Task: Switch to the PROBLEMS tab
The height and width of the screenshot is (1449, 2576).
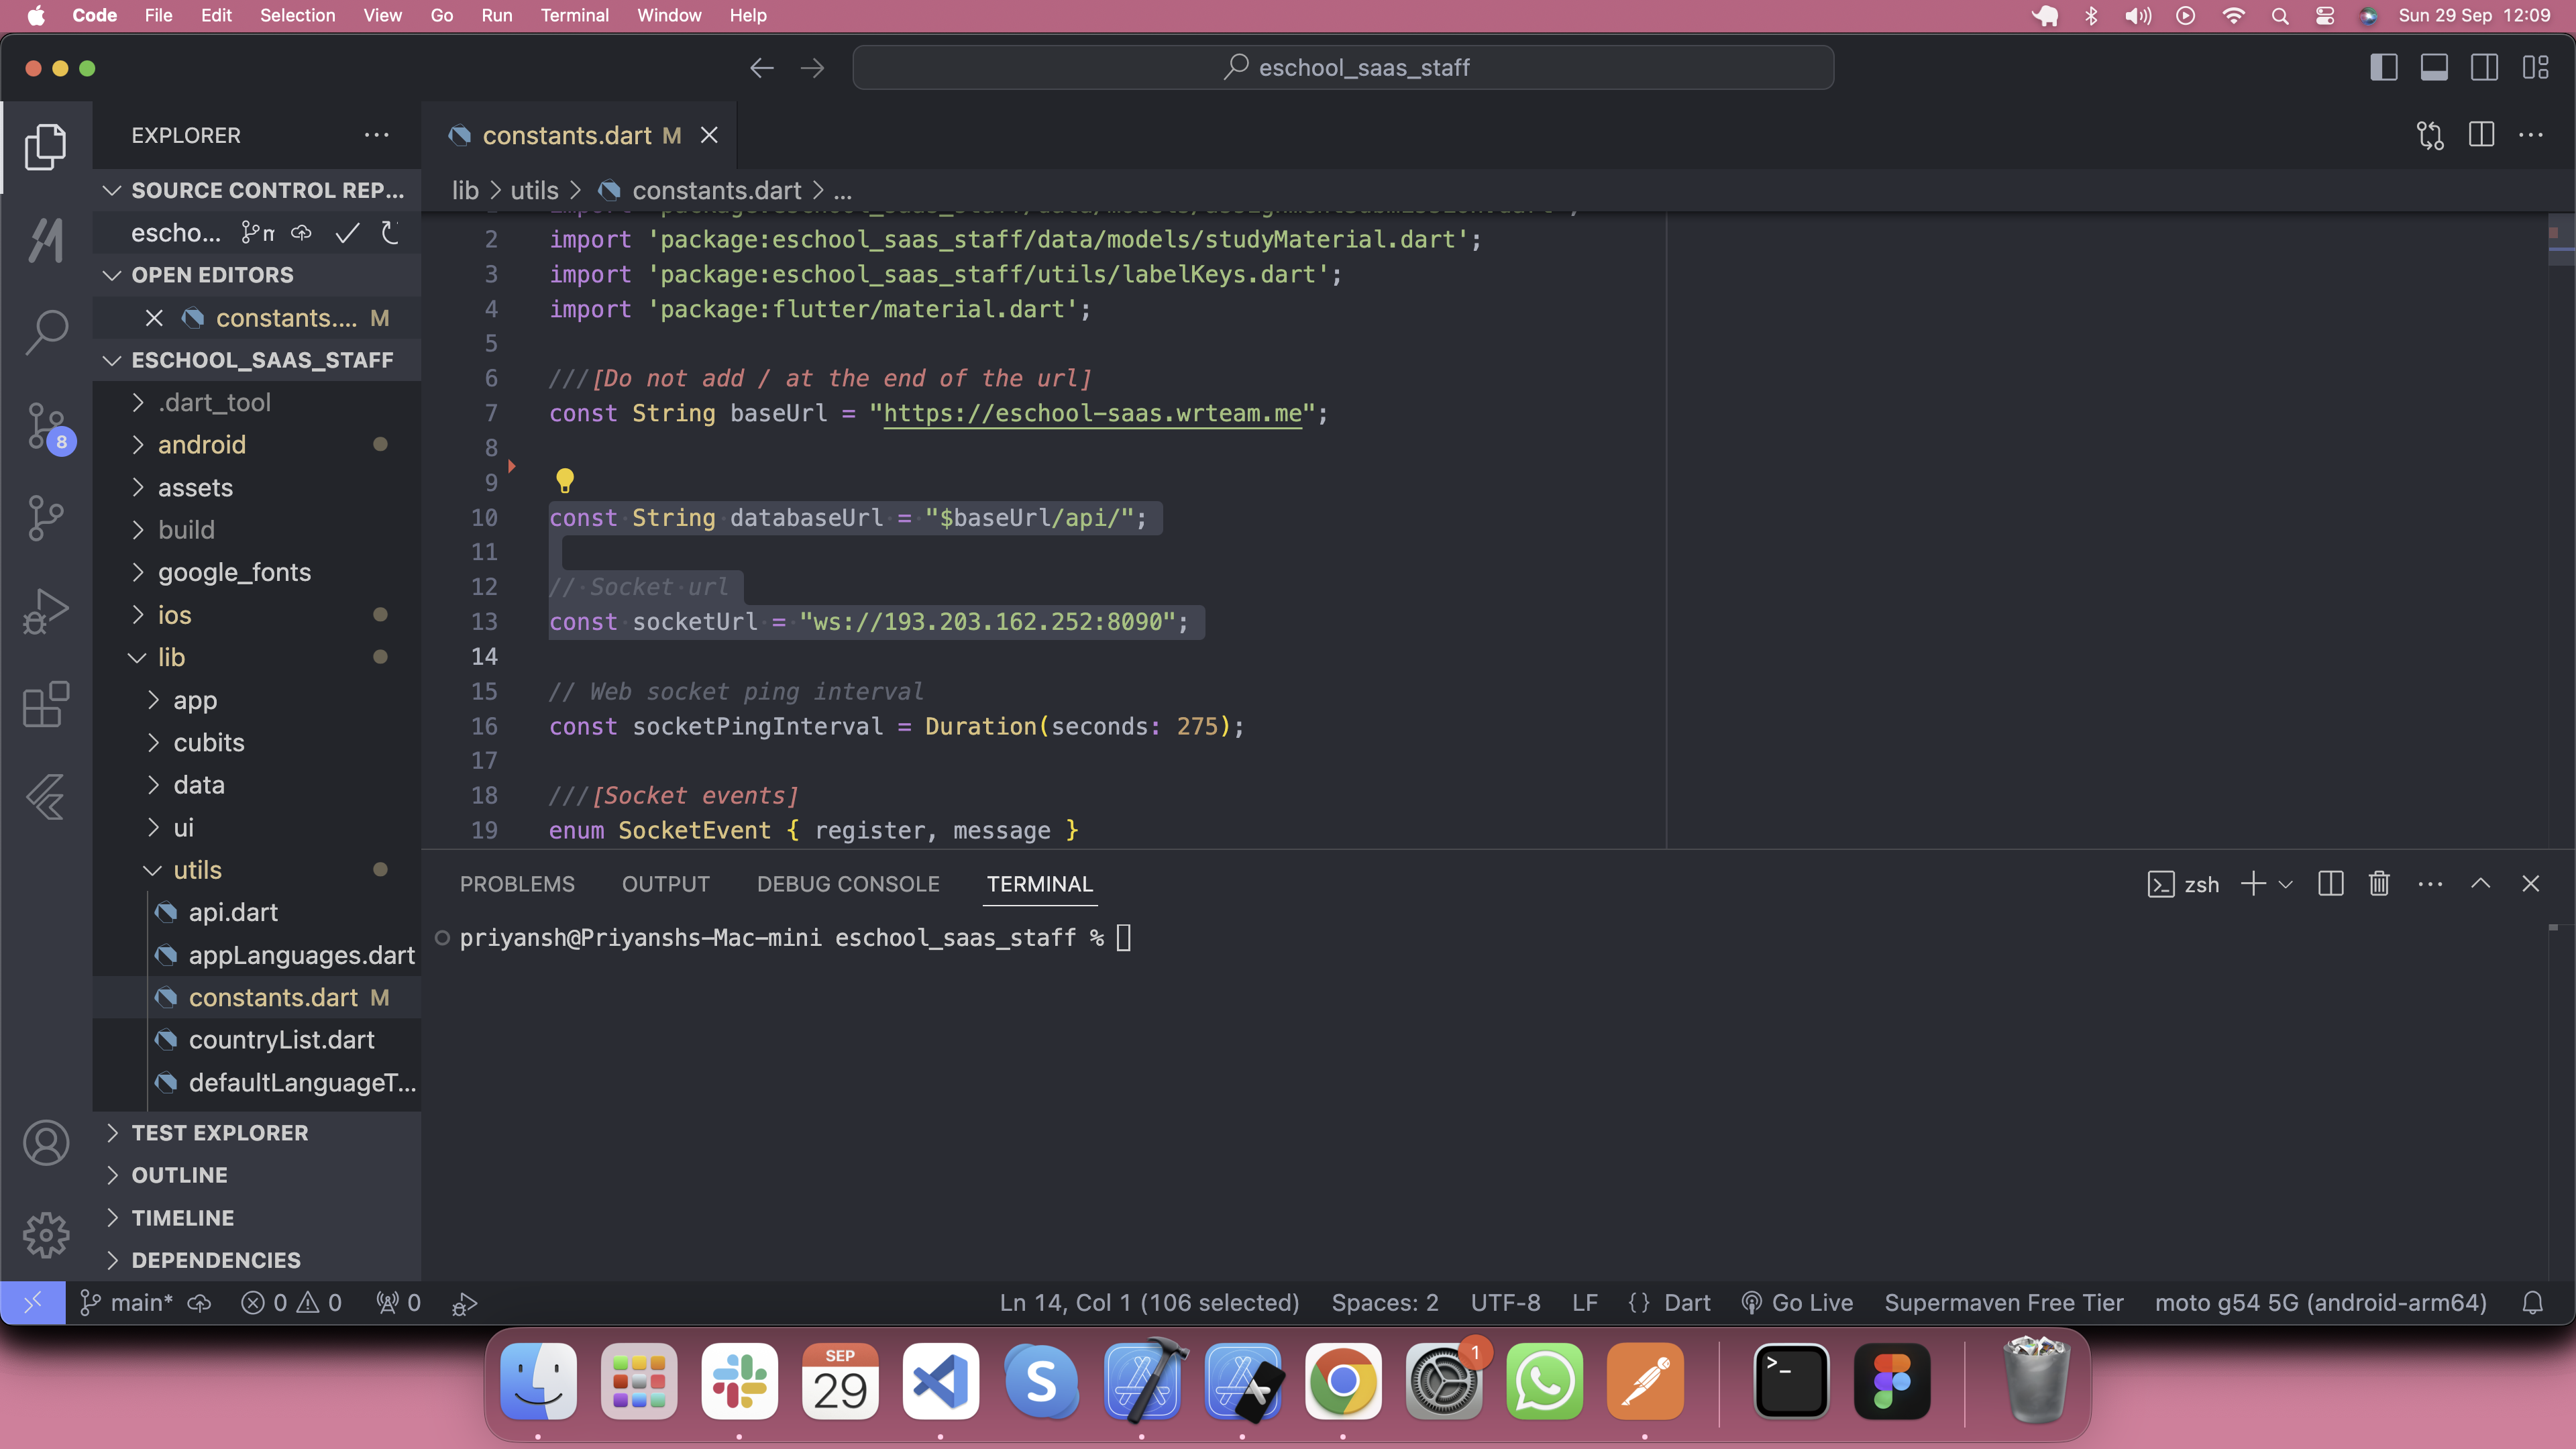Action: tap(517, 884)
